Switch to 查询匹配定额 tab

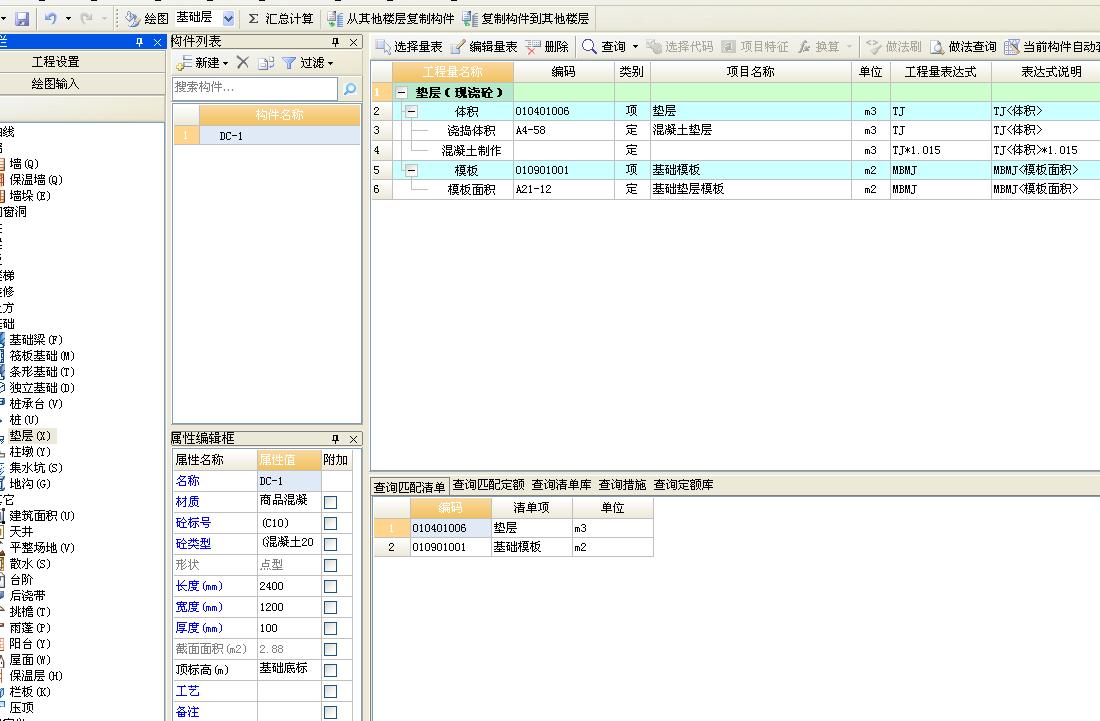tap(488, 485)
